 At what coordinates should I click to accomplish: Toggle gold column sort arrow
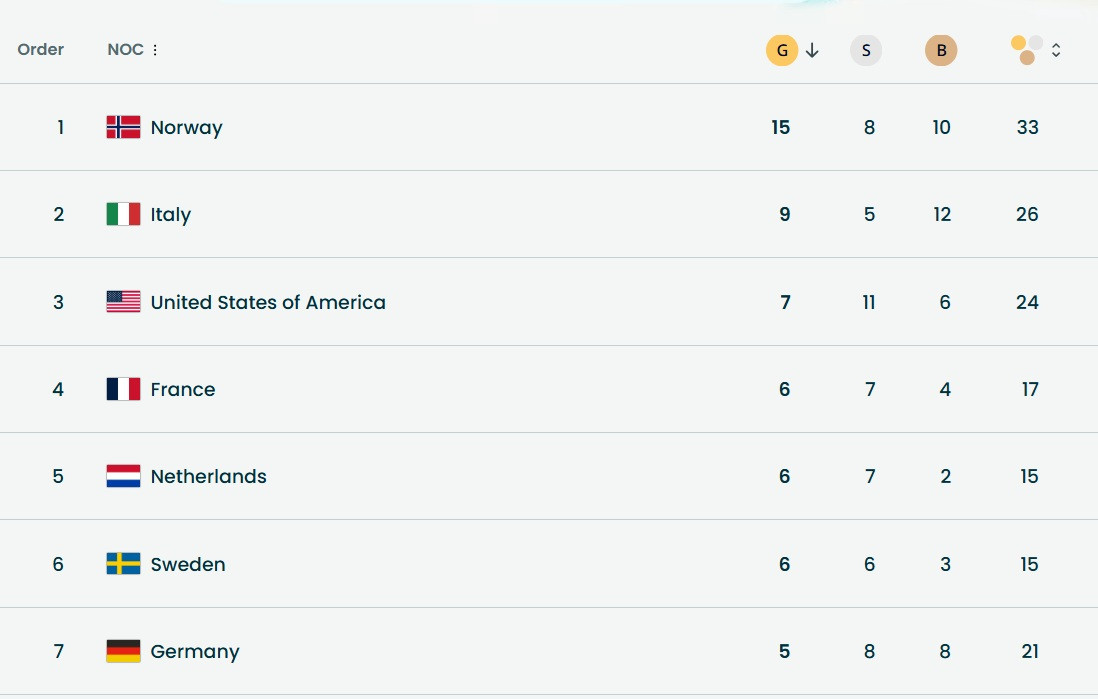[x=812, y=50]
